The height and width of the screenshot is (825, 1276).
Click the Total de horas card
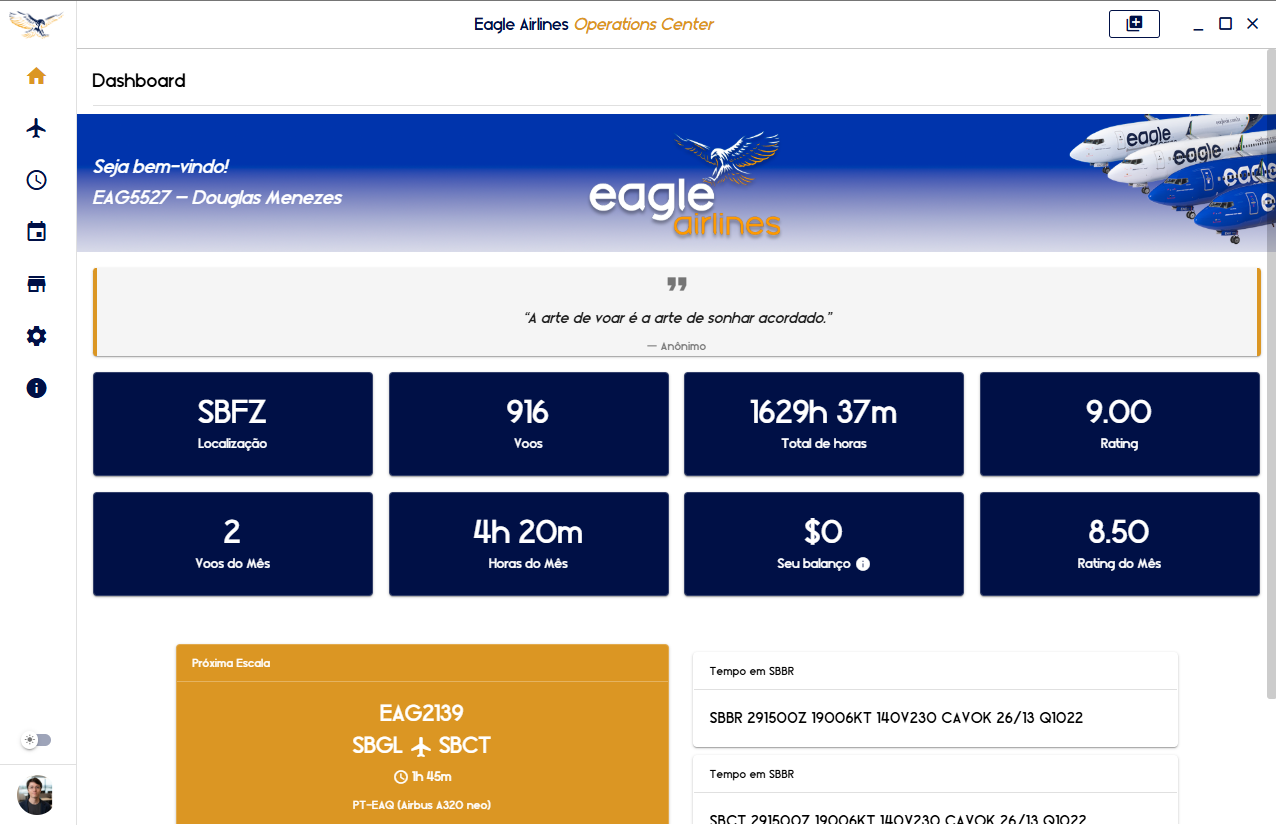point(823,424)
